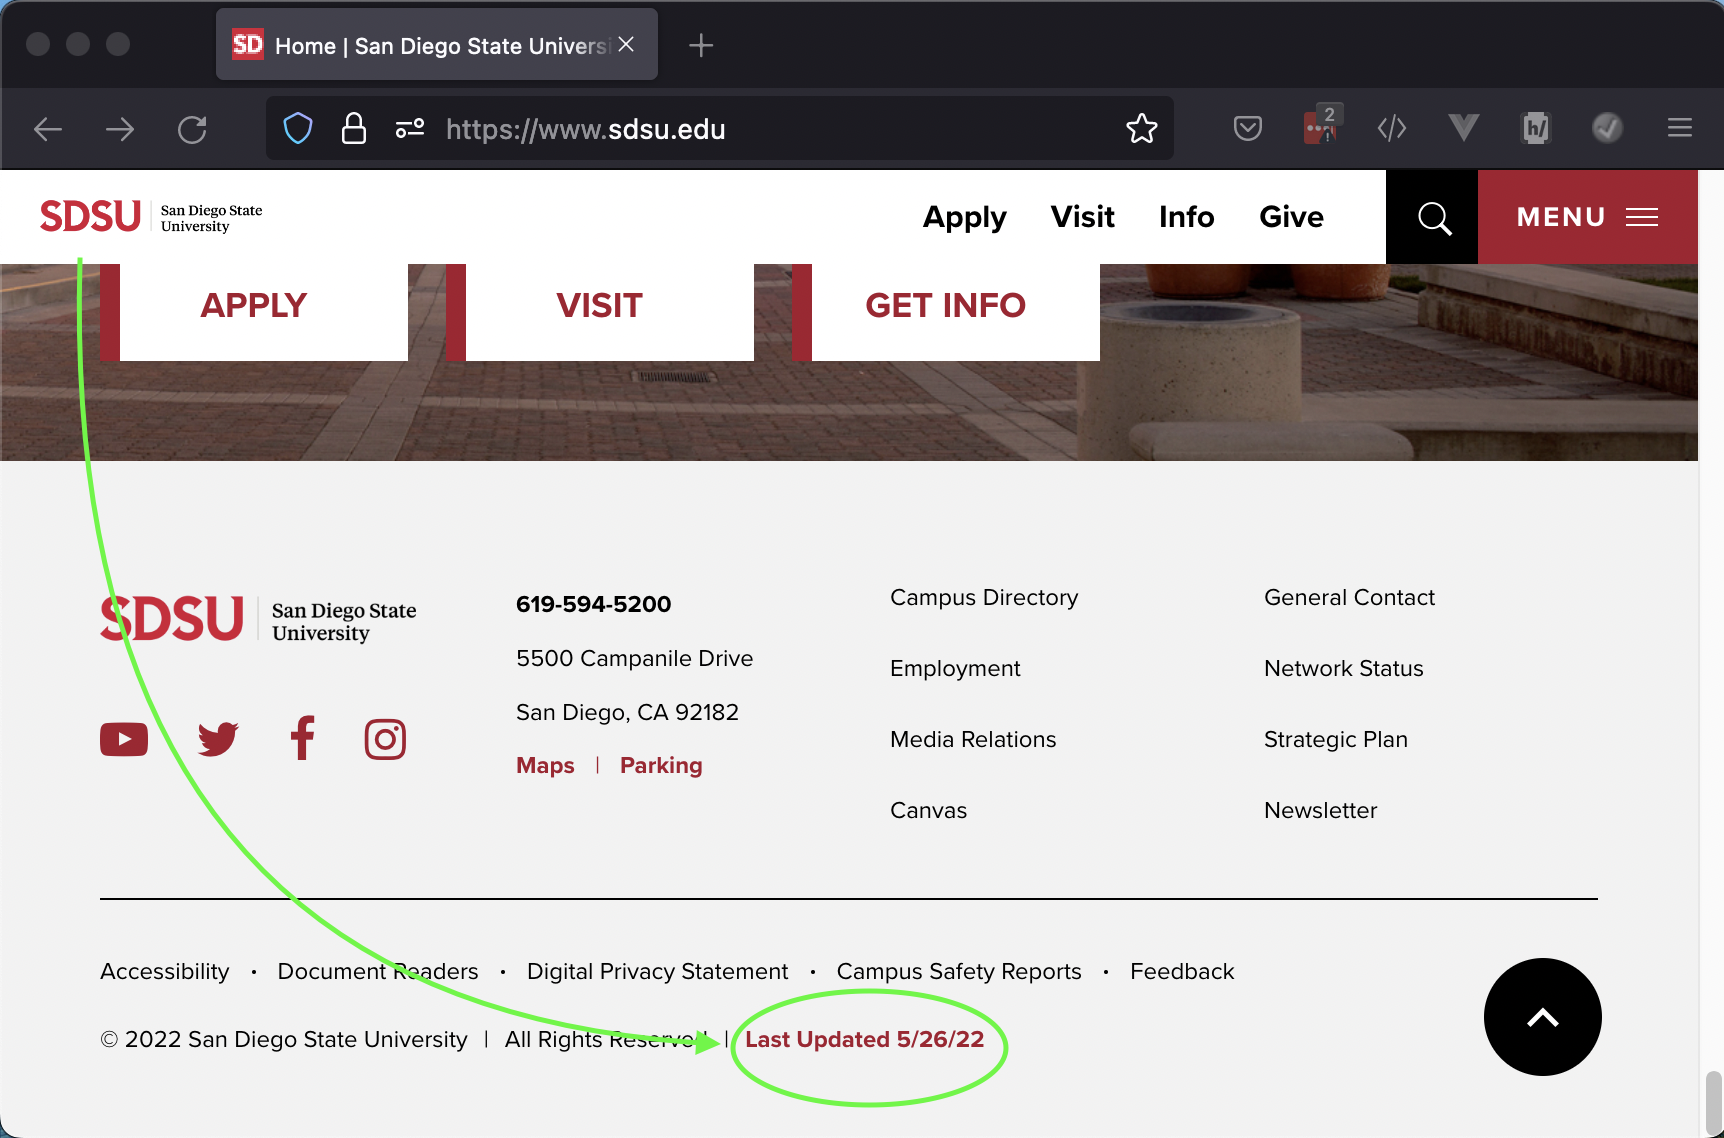Select Visit in top navigation

(1082, 217)
